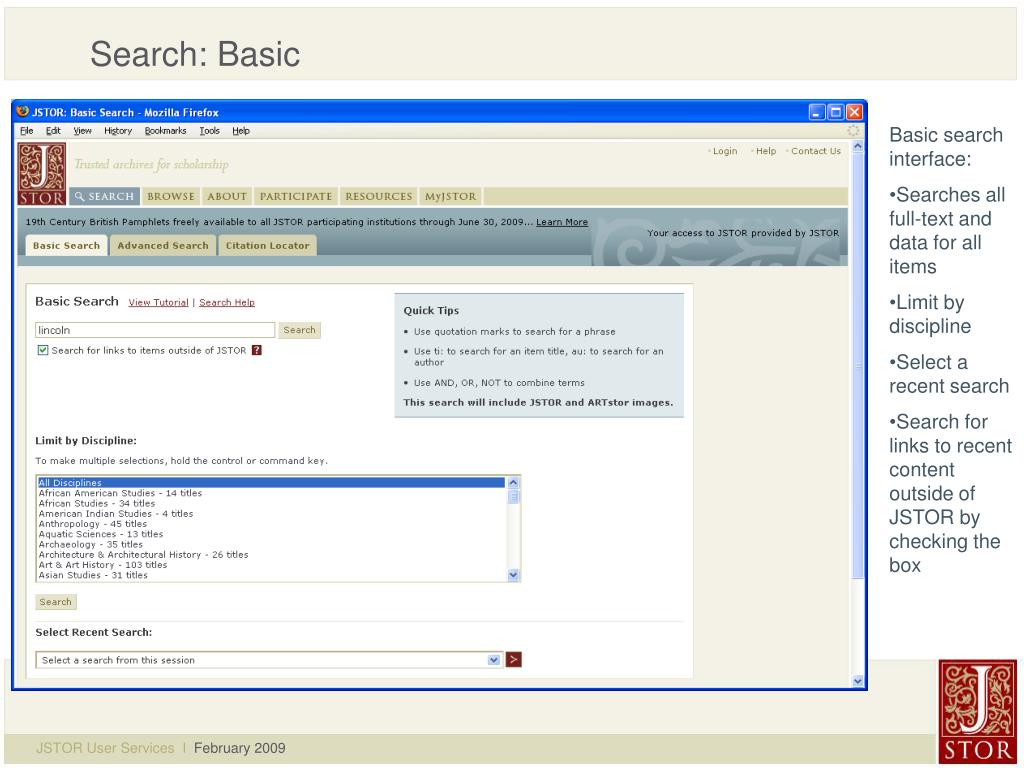The image size is (1024, 768).
Task: Minimize the Firefox window
Action: point(817,112)
